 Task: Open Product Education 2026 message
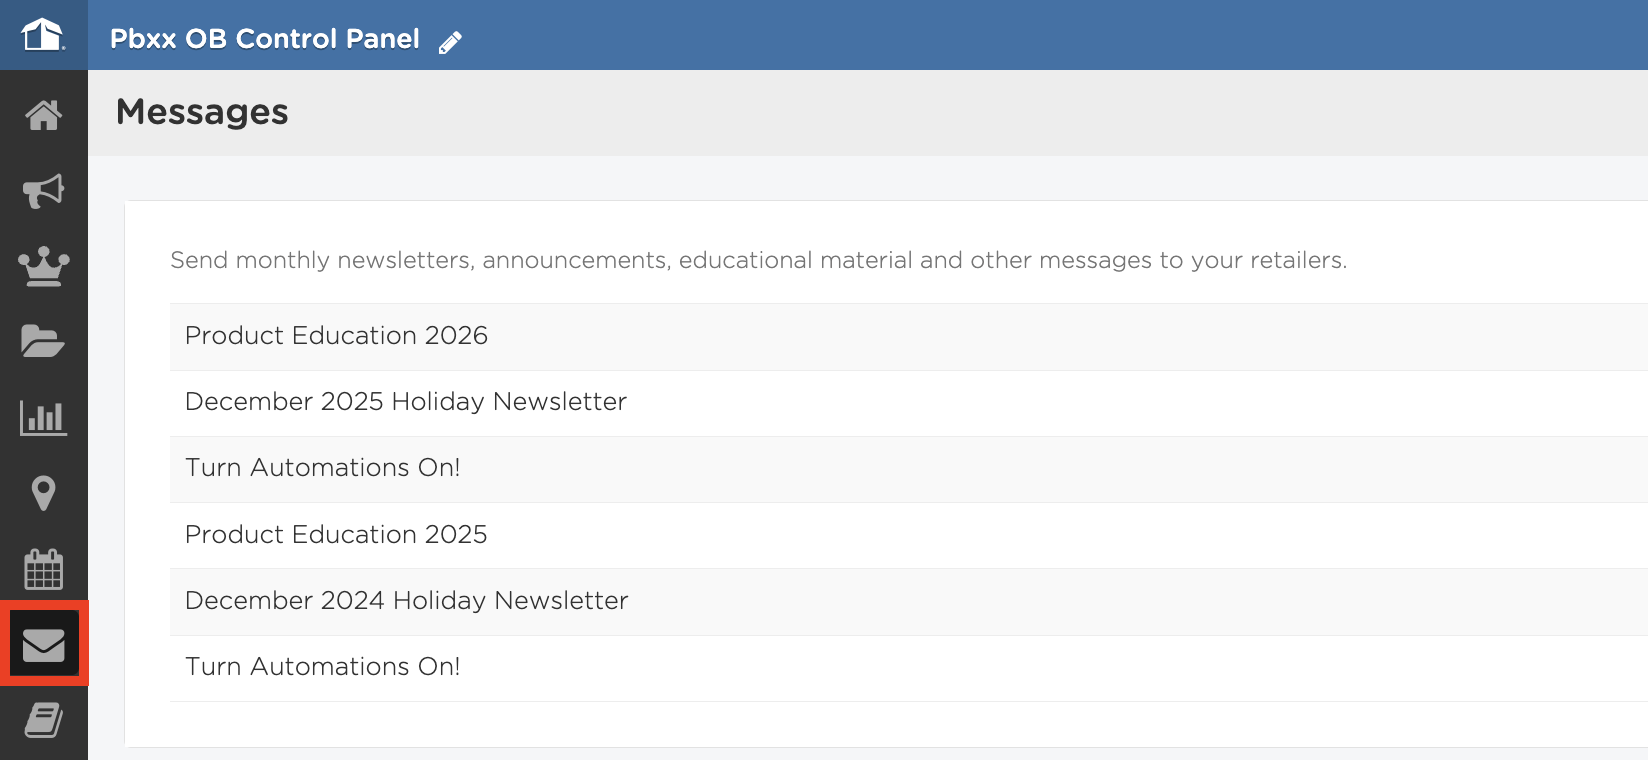click(x=908, y=337)
